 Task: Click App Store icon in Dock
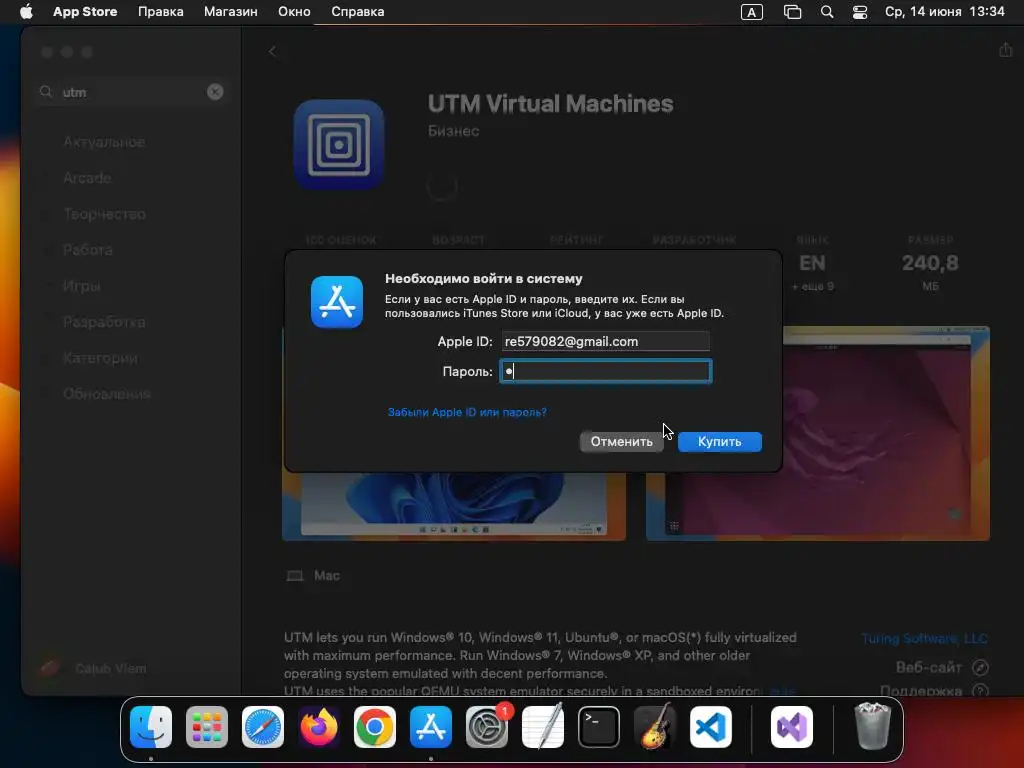click(x=431, y=727)
